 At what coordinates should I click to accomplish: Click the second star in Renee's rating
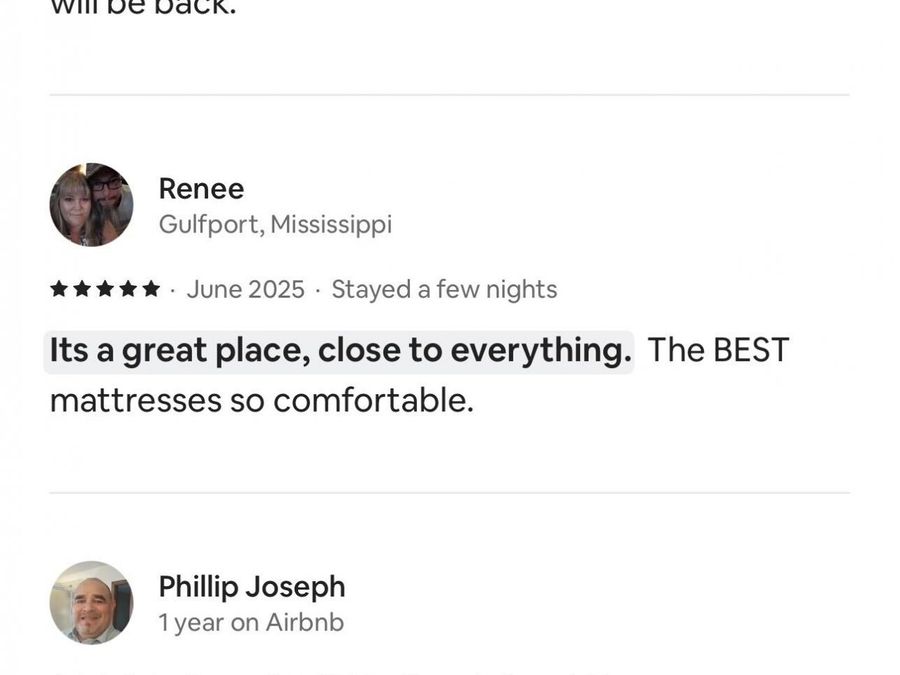[x=82, y=290]
